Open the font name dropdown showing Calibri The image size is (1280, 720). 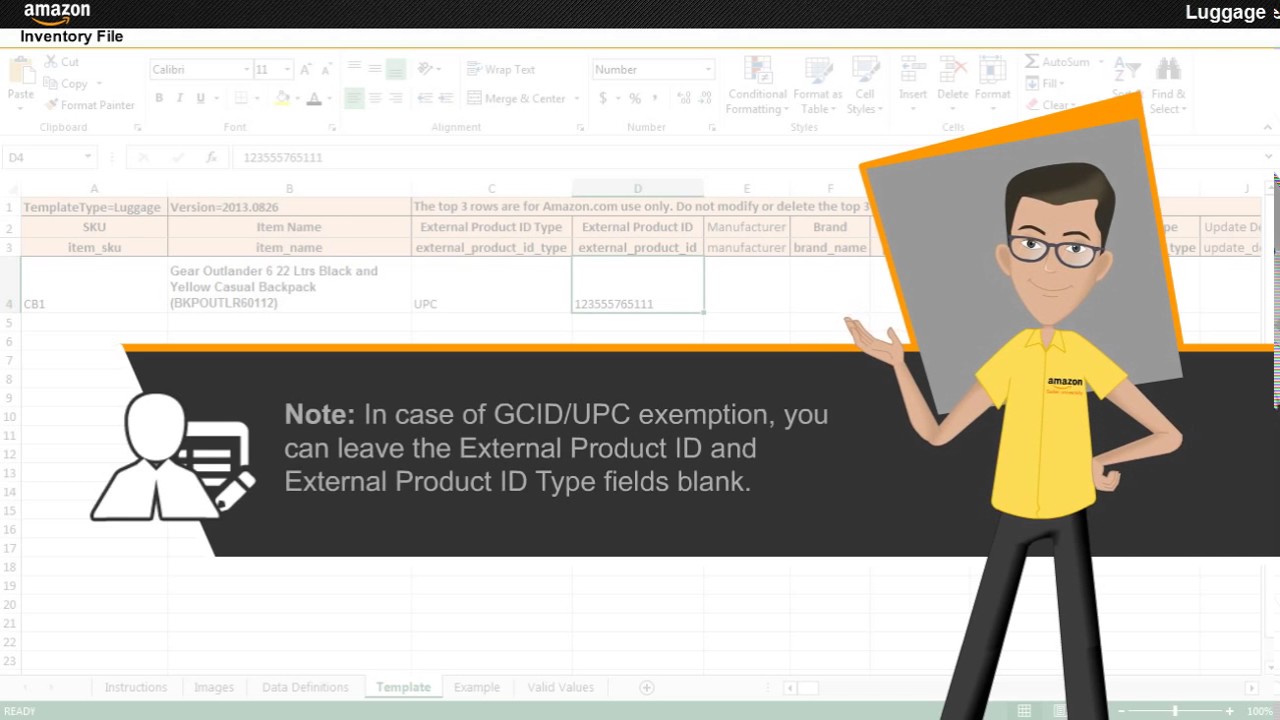[246, 69]
